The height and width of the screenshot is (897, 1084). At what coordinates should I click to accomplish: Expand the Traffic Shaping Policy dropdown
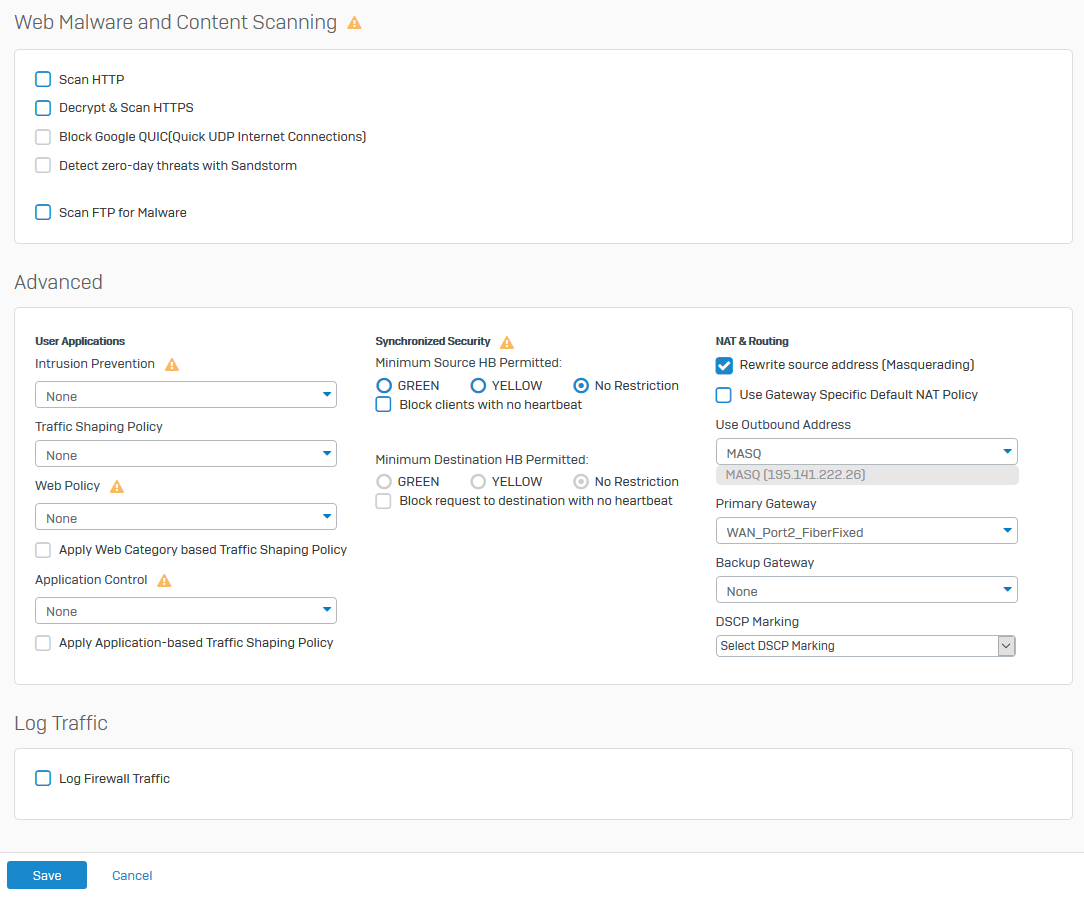186,454
